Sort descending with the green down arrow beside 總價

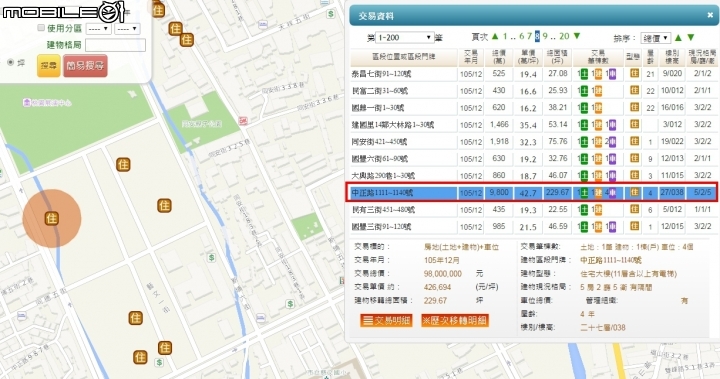[x=691, y=37]
